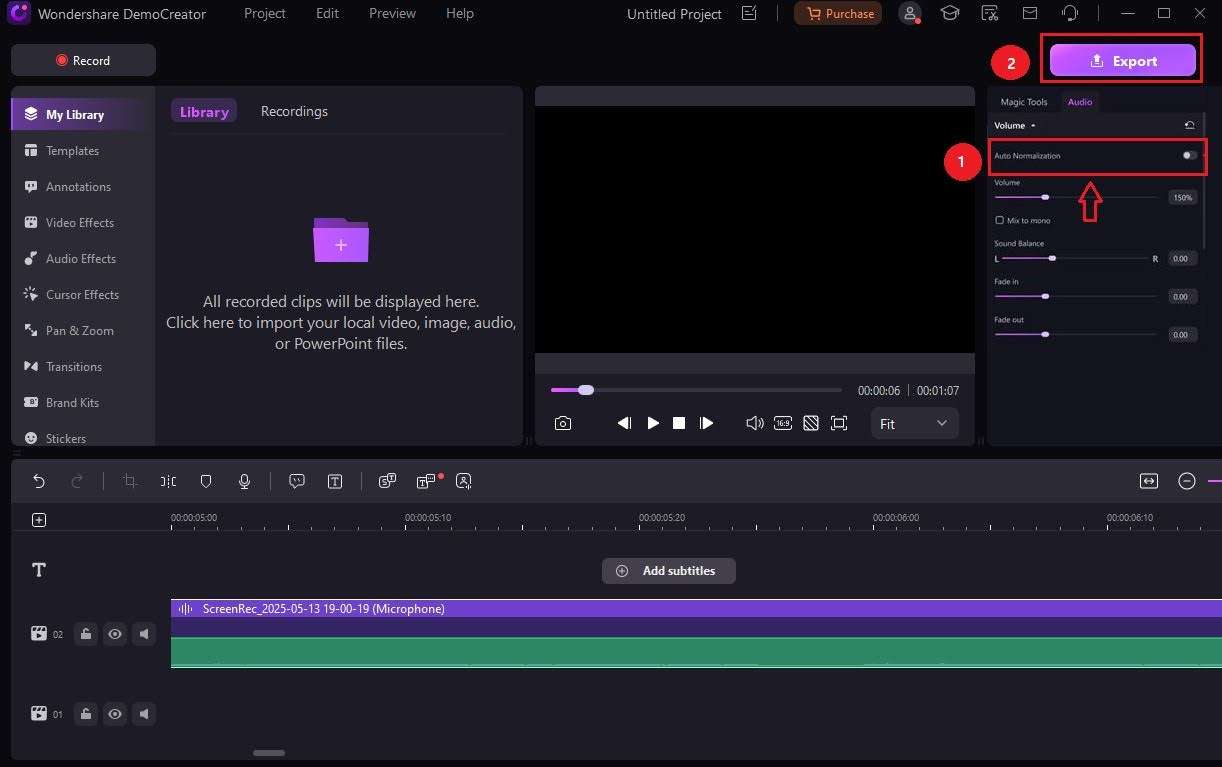The image size is (1222, 767).
Task: Click the text-to-speech icon with red dot
Action: (x=426, y=481)
